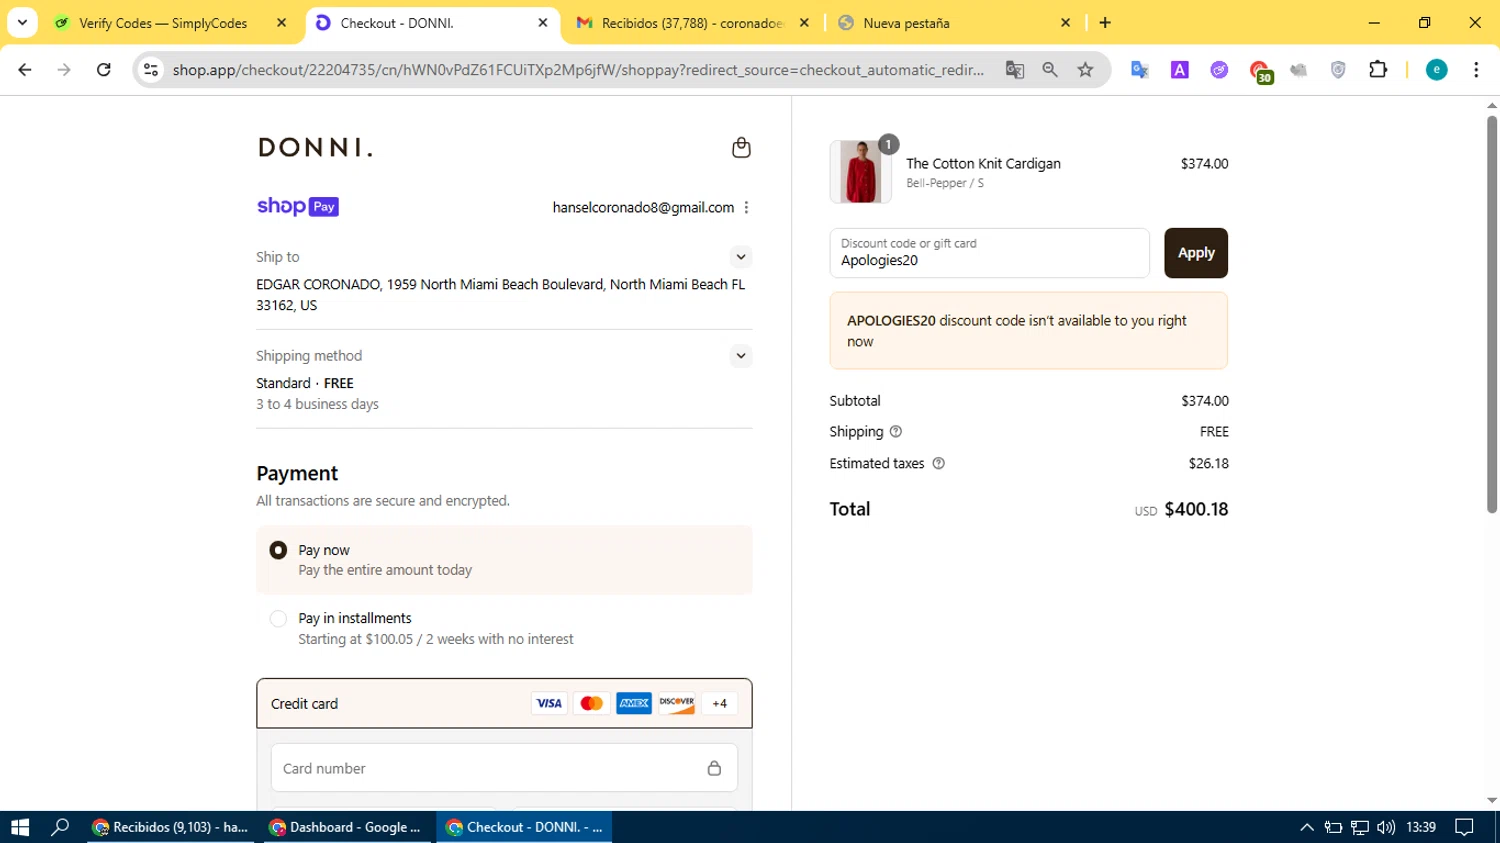This screenshot has width=1500, height=843.
Task: Go forward to next page
Action: pos(64,70)
